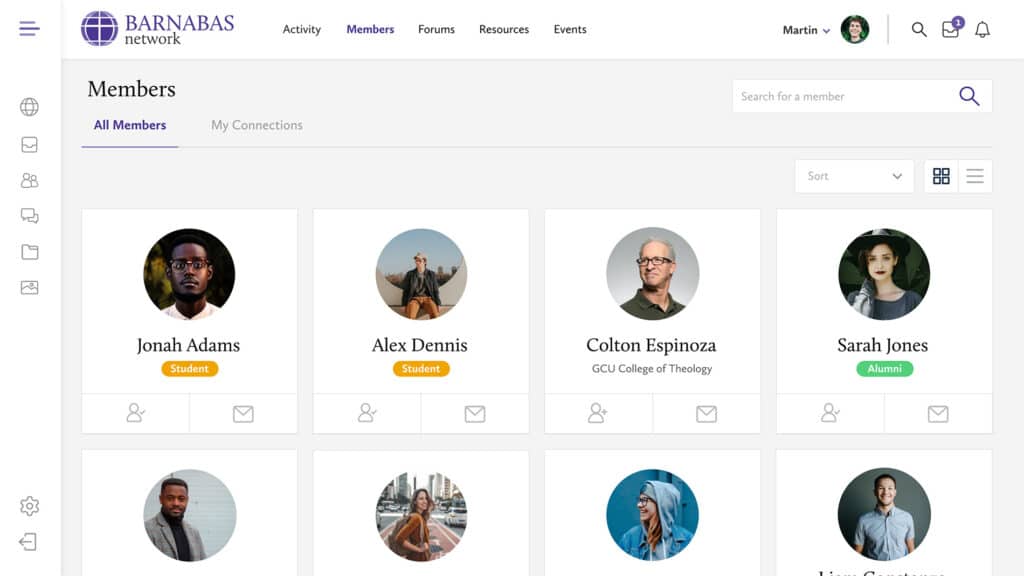The width and height of the screenshot is (1024, 576).
Task: Toggle connection status for Jonah Adams
Action: coord(136,413)
